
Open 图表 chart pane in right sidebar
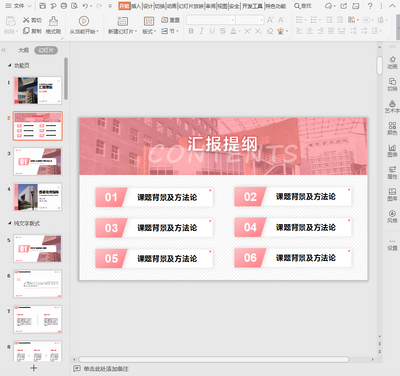click(x=392, y=150)
